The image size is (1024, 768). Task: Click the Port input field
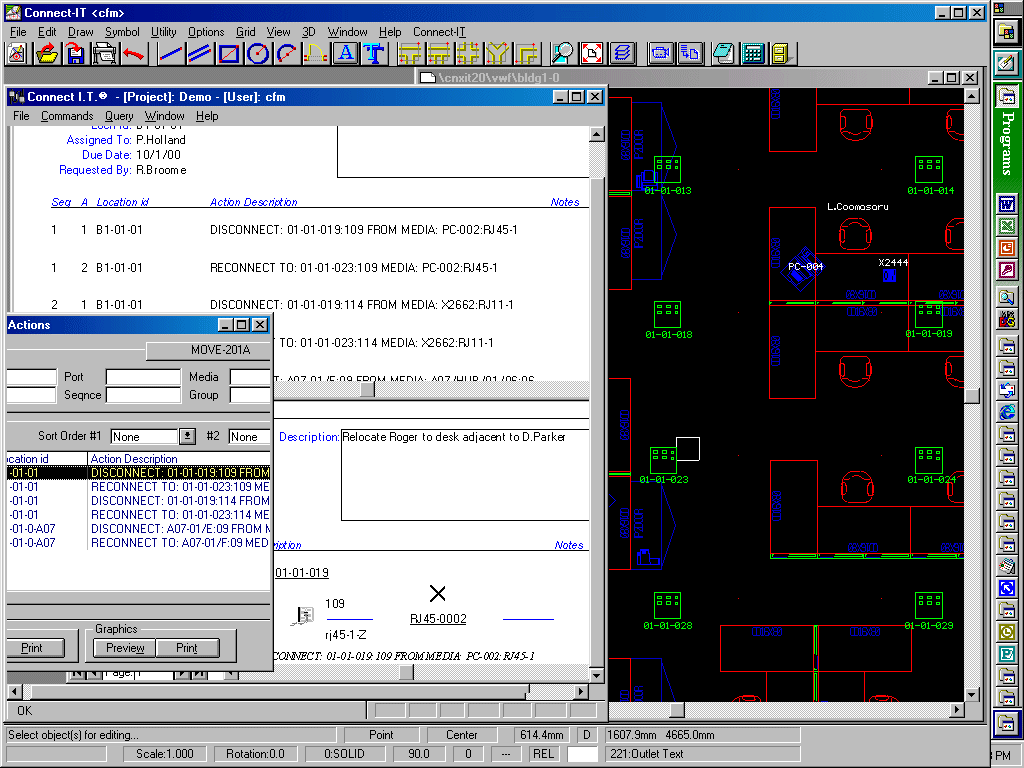click(143, 377)
